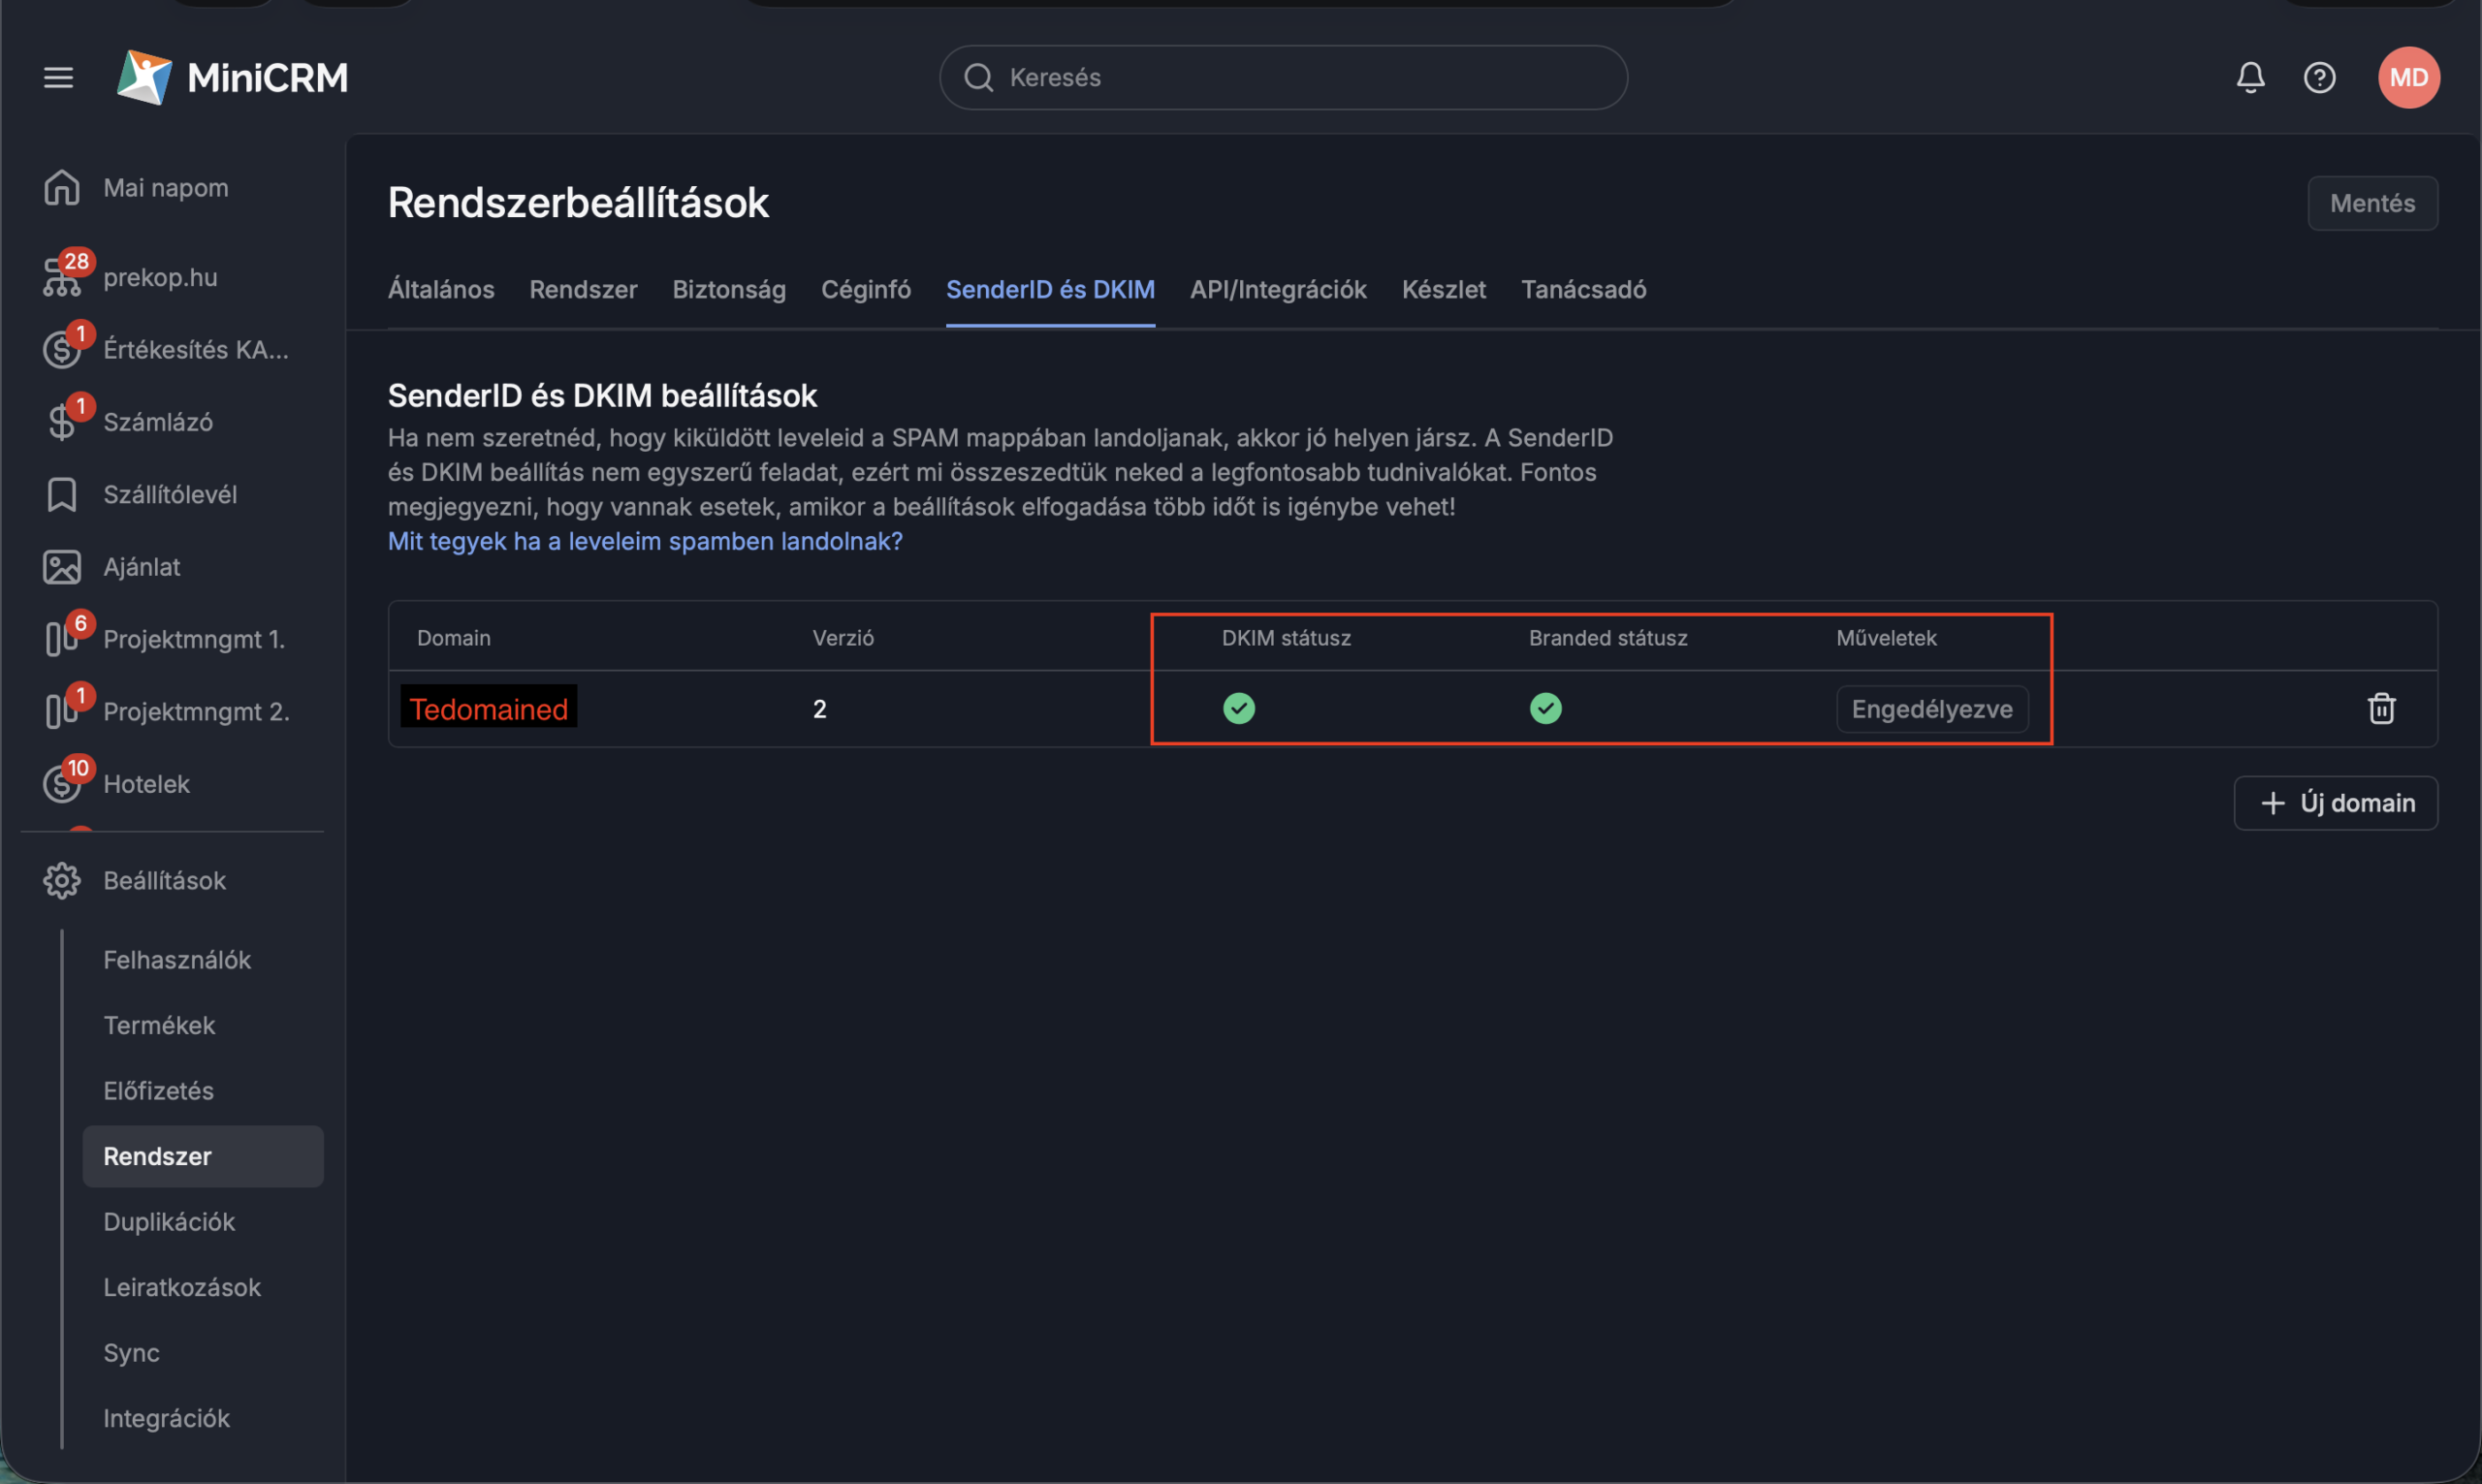Open the spam help article link
The width and height of the screenshot is (2482, 1484).
coord(644,541)
